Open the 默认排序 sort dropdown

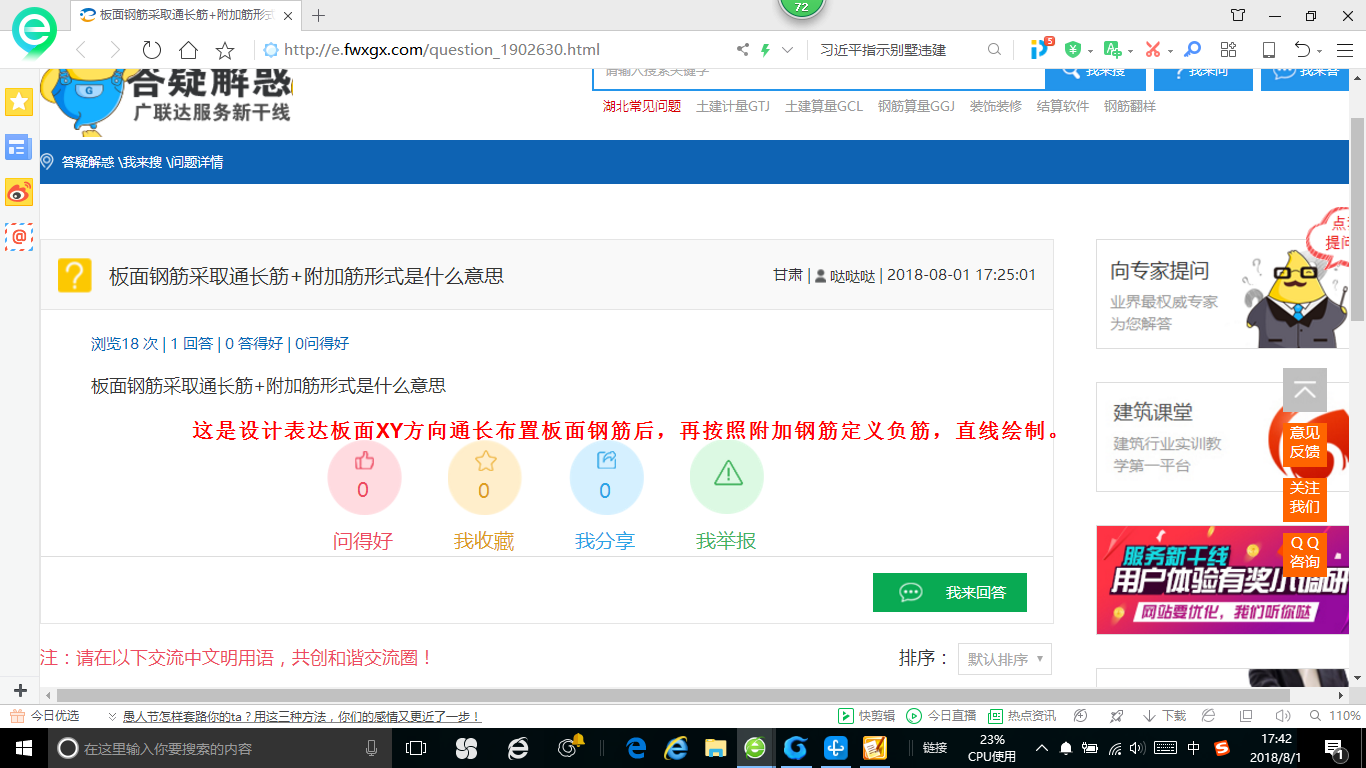pos(1005,659)
